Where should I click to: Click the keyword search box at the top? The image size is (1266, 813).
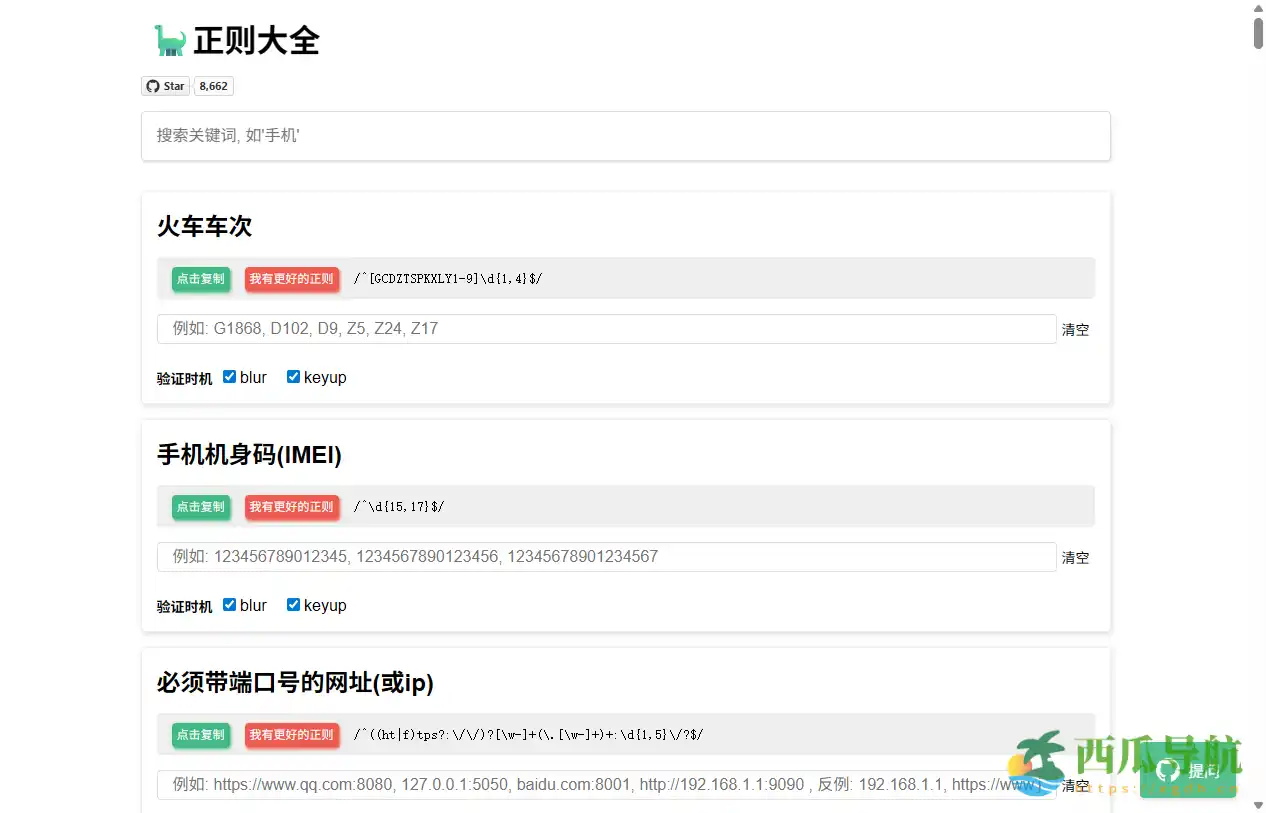626,136
